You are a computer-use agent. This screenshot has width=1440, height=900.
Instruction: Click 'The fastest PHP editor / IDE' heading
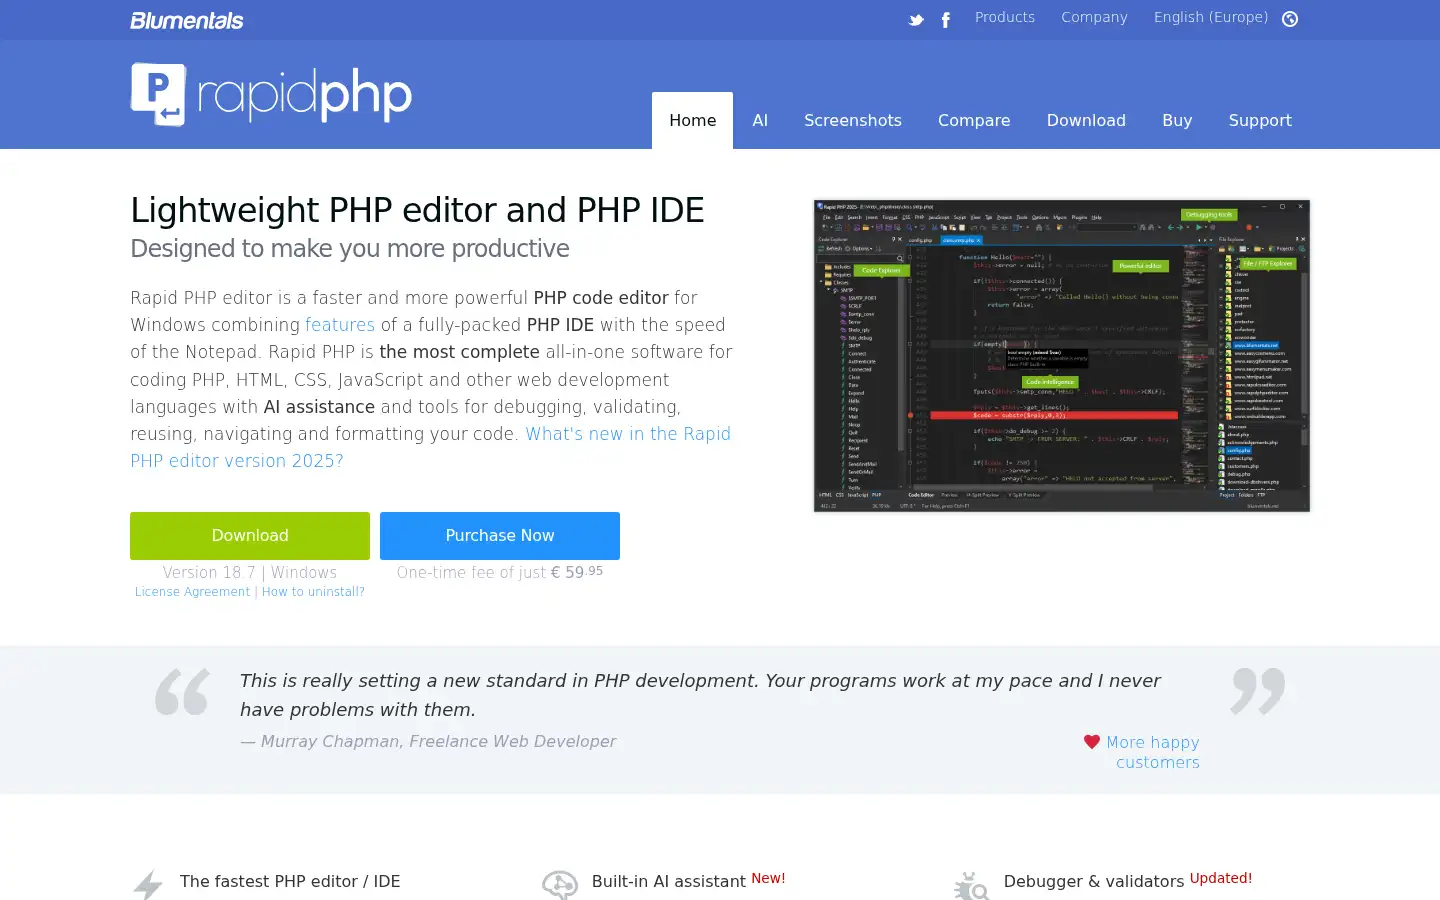click(x=290, y=881)
